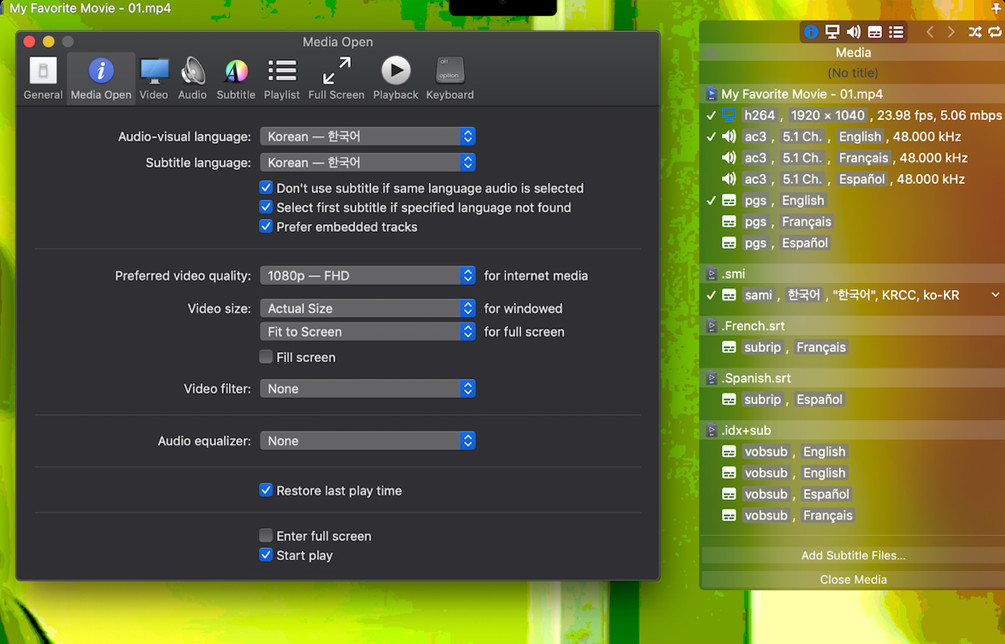This screenshot has width=1005, height=644.
Task: Click the (No title) media header
Action: pyautogui.click(x=852, y=72)
